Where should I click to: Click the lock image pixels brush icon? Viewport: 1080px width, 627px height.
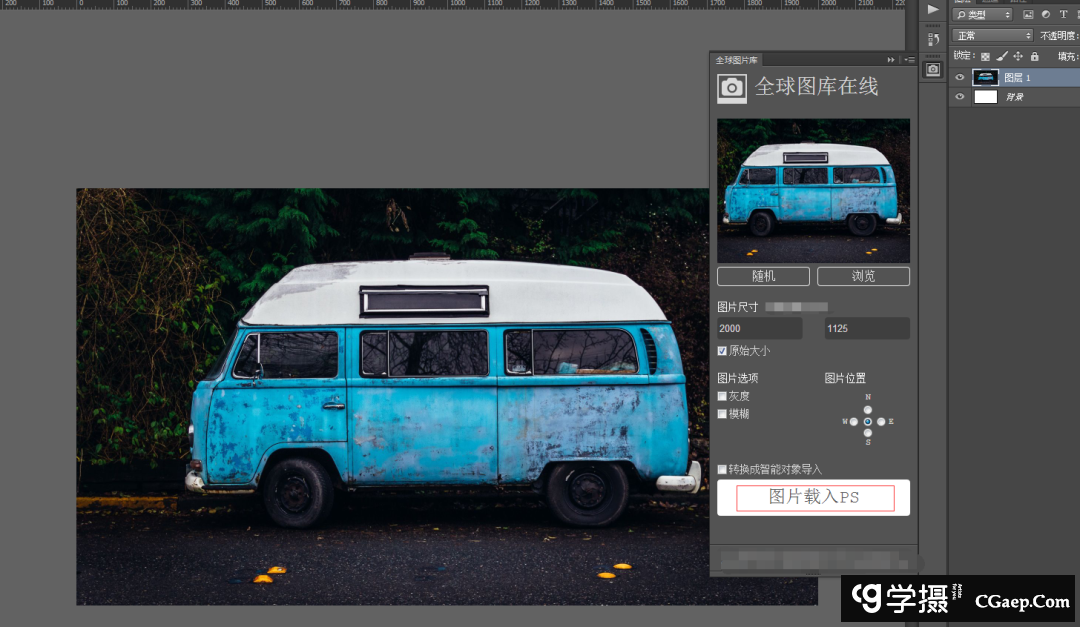click(x=1001, y=57)
